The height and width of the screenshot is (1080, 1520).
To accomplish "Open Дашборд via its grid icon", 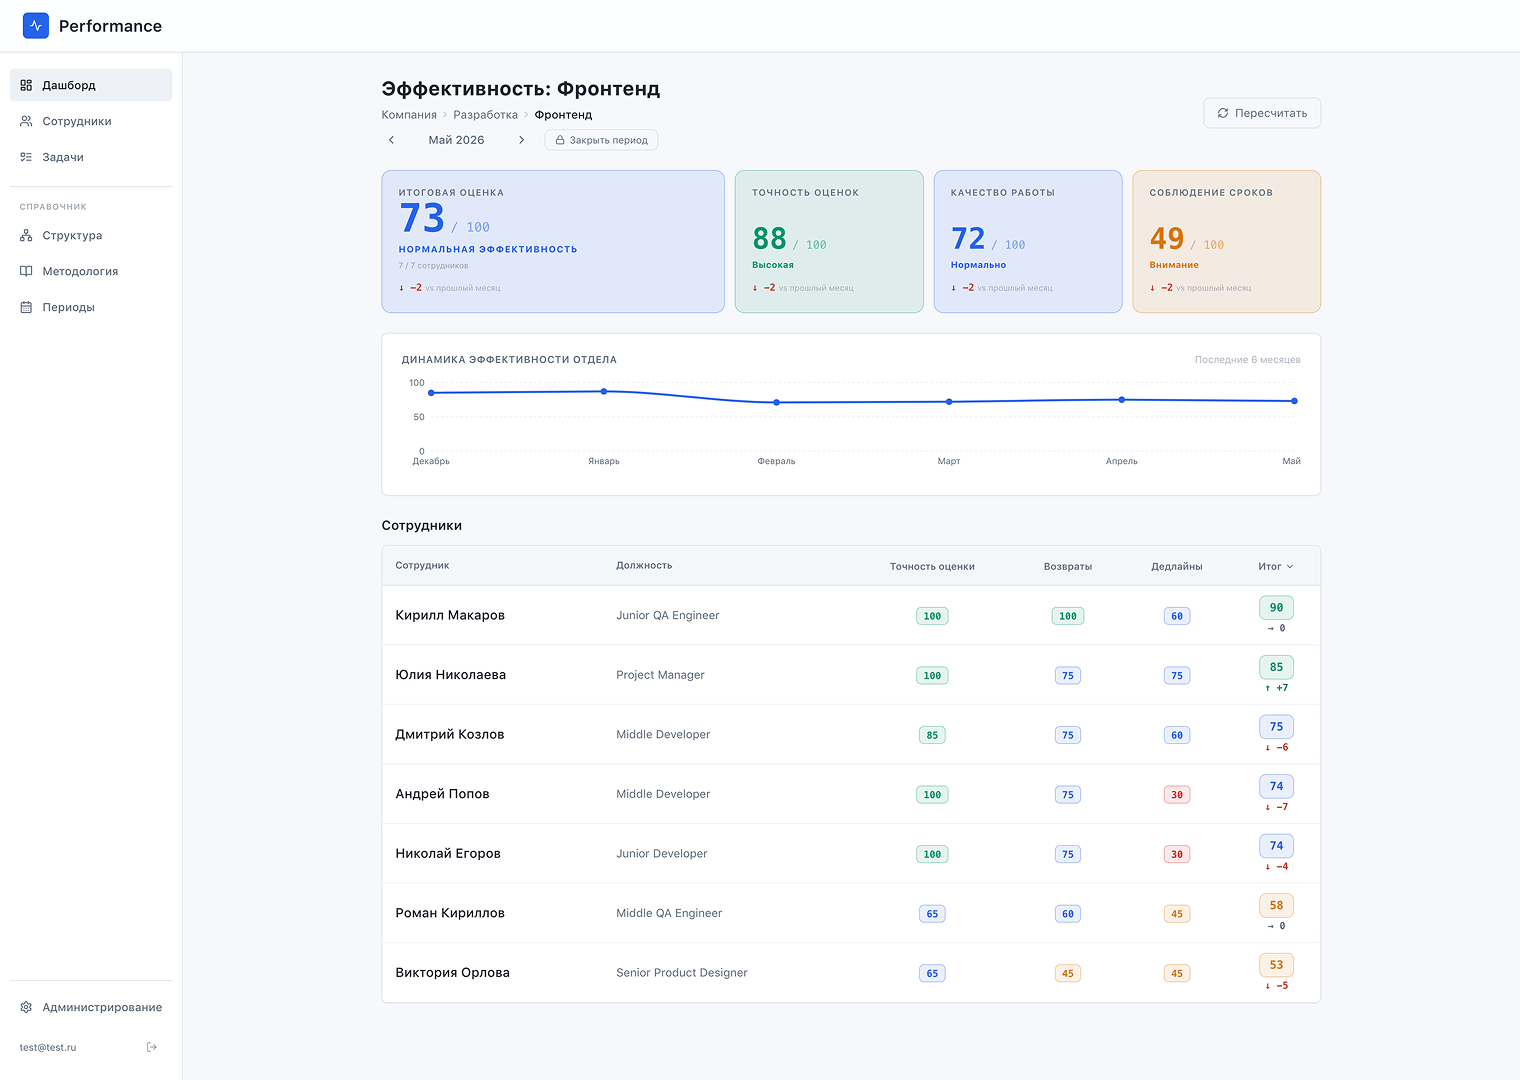I will (26, 85).
